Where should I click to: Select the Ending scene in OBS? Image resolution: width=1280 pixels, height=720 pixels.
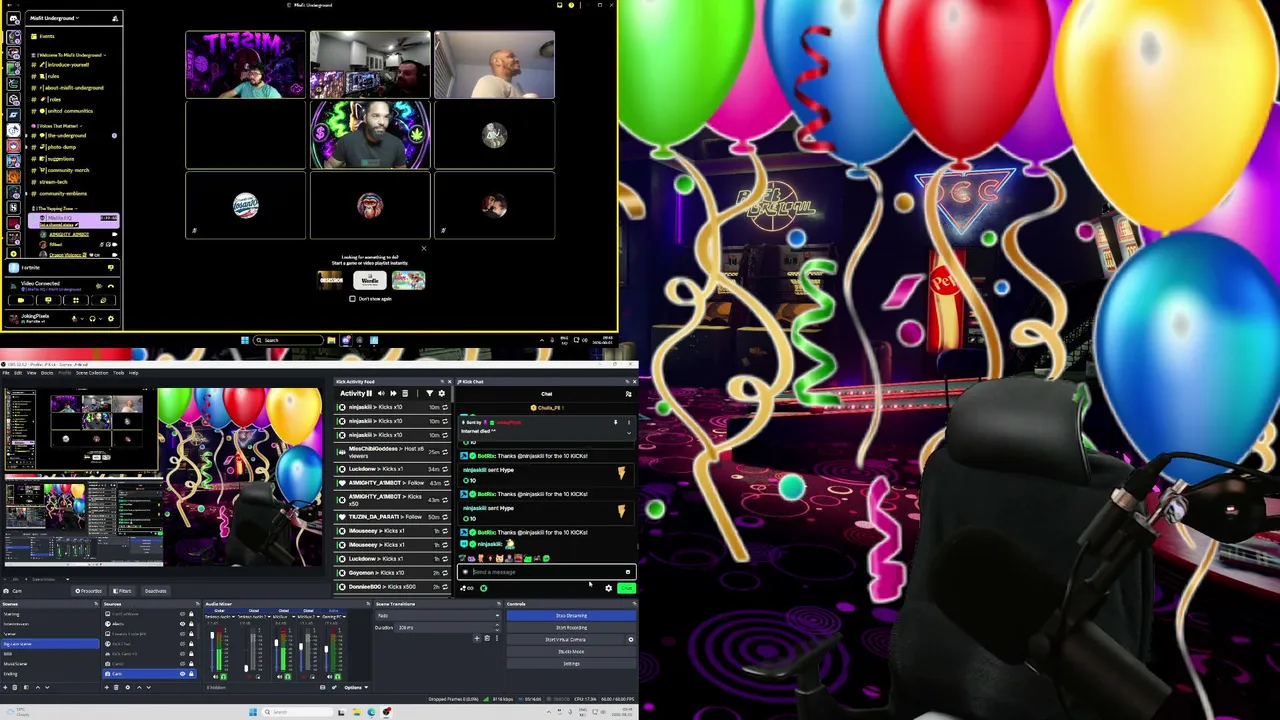tap(50, 674)
